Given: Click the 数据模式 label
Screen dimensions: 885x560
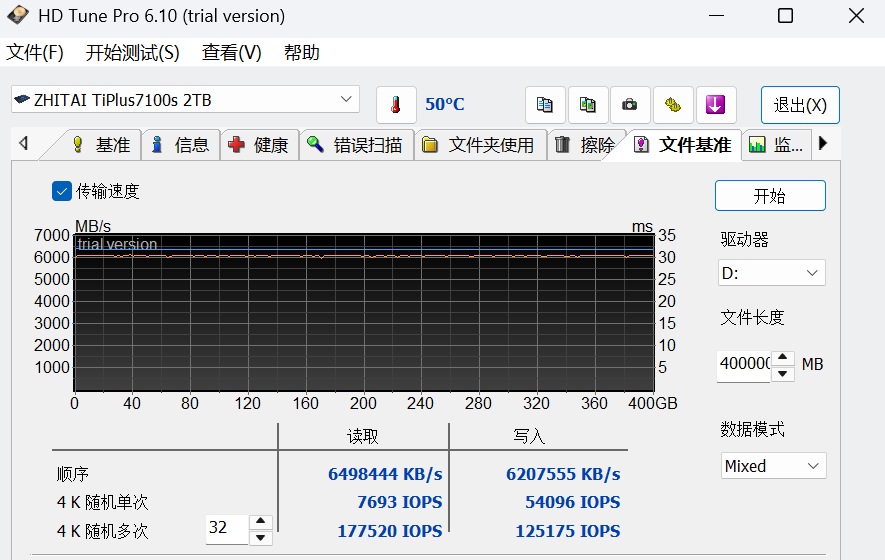Looking at the screenshot, I should click(x=752, y=430).
